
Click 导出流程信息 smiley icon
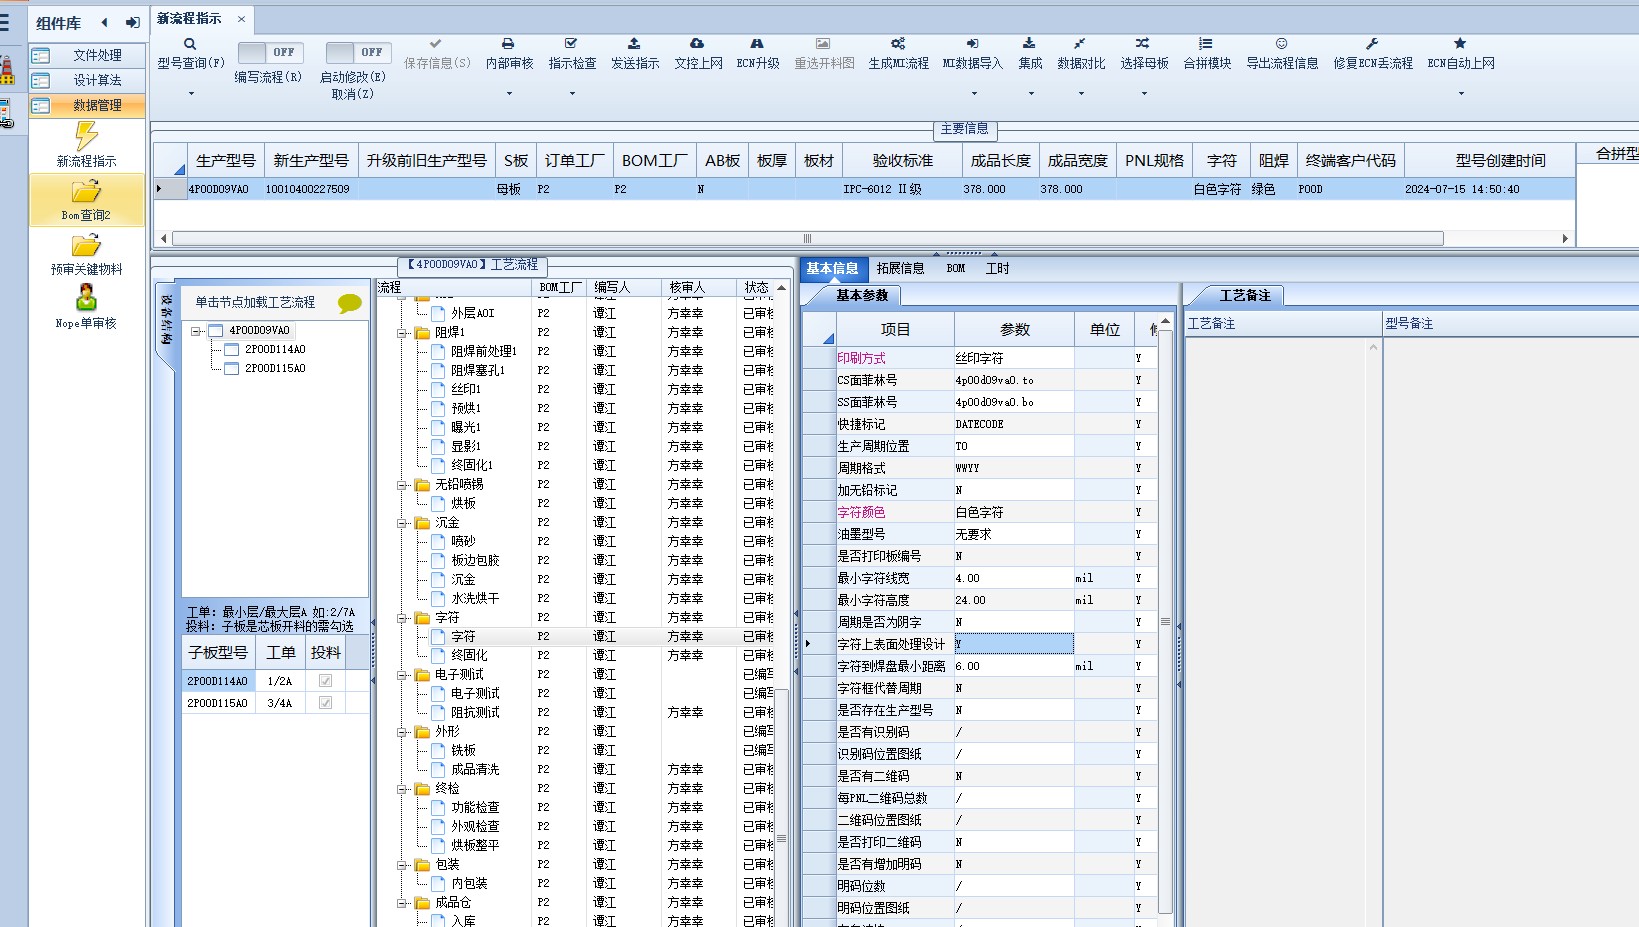pyautogui.click(x=1281, y=44)
